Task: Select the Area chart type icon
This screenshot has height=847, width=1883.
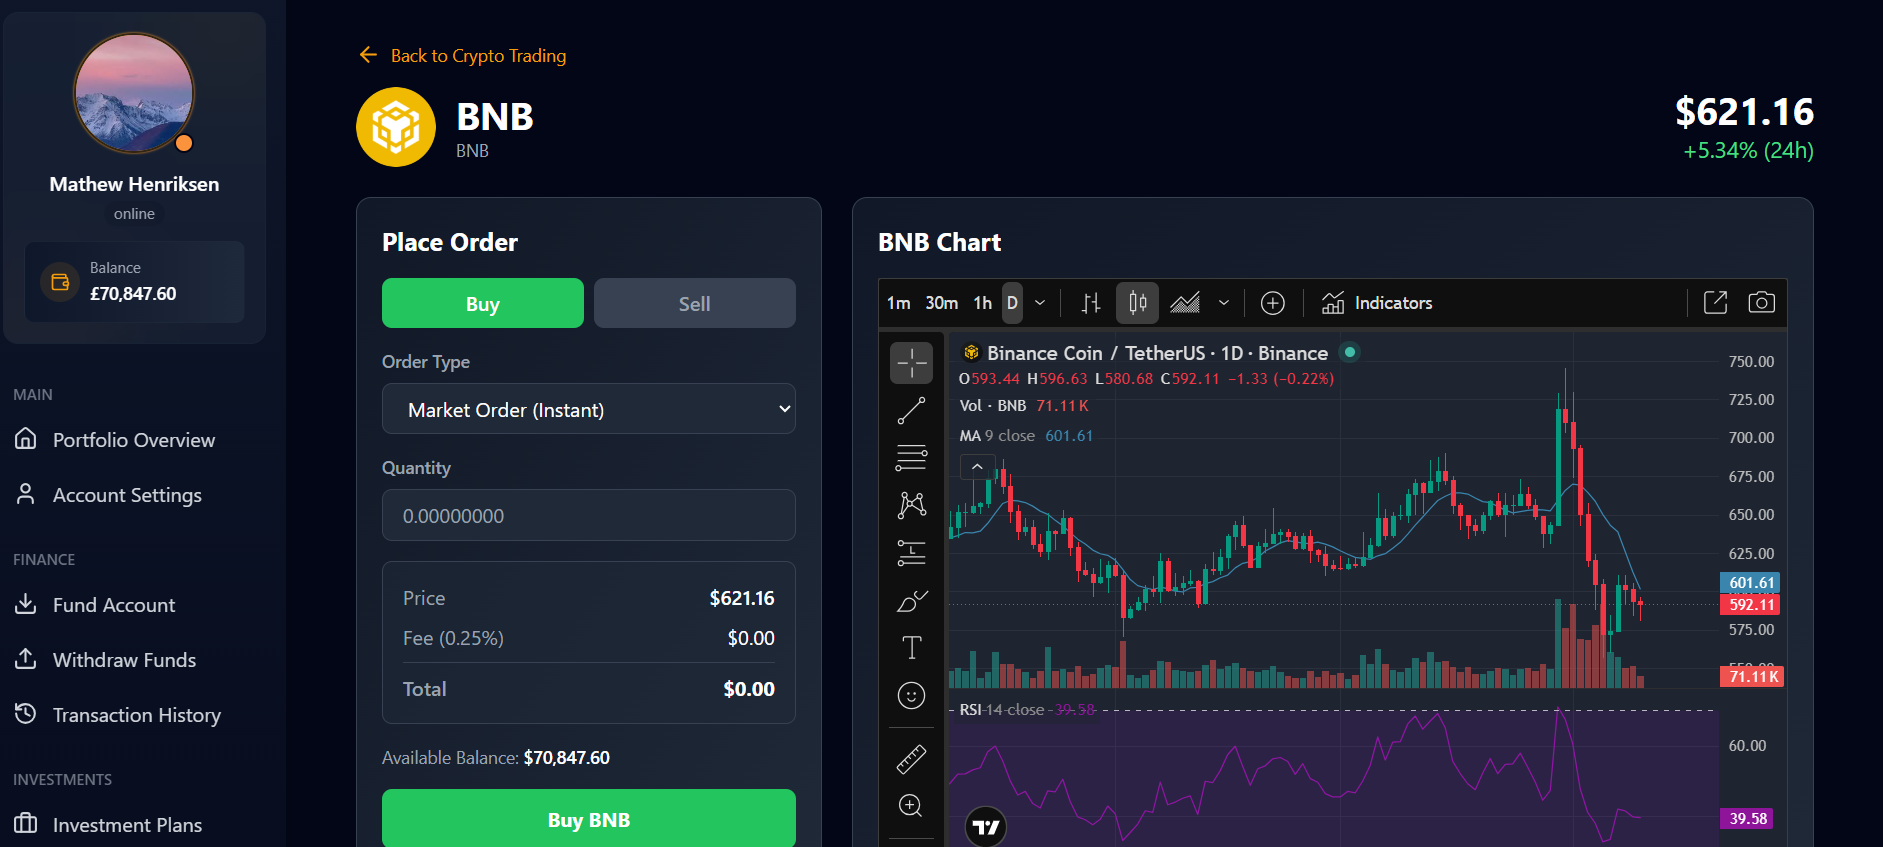Action: tap(1185, 303)
